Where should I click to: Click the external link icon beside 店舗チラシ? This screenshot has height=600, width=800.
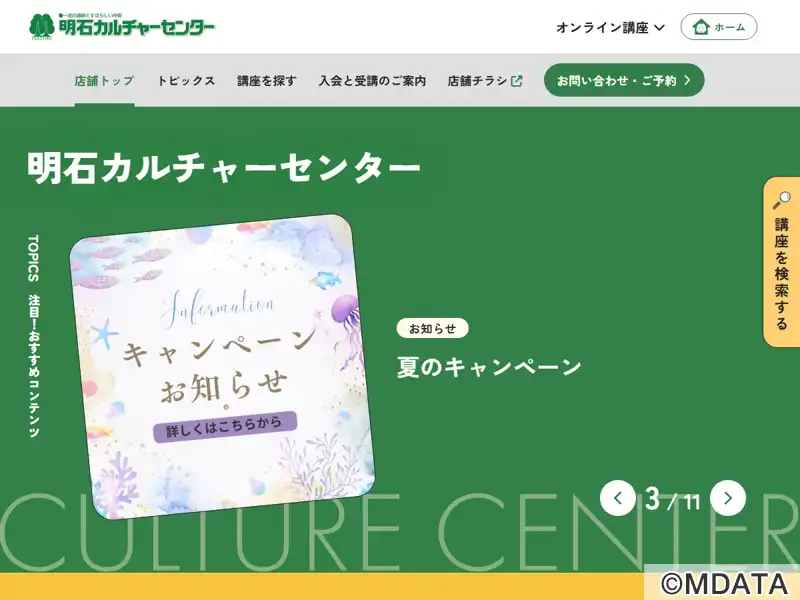[516, 81]
